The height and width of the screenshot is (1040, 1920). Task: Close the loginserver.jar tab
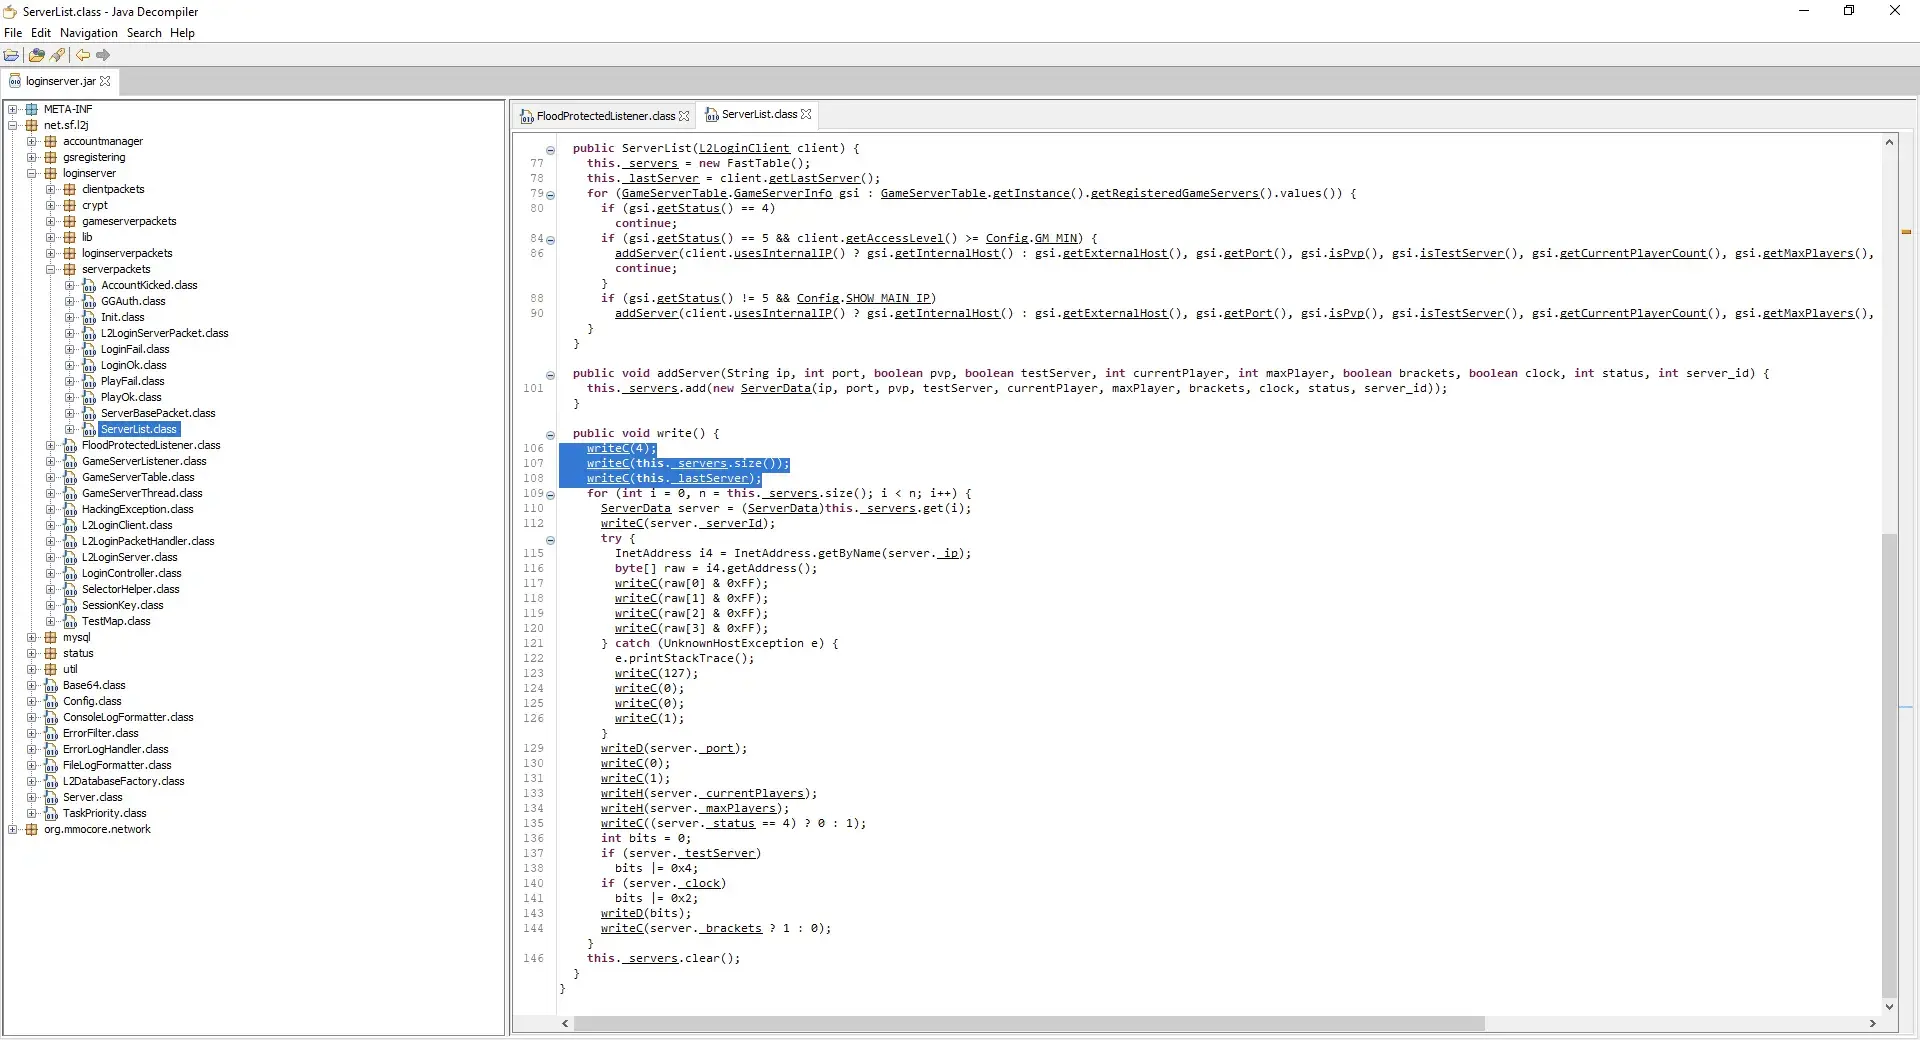click(x=105, y=82)
